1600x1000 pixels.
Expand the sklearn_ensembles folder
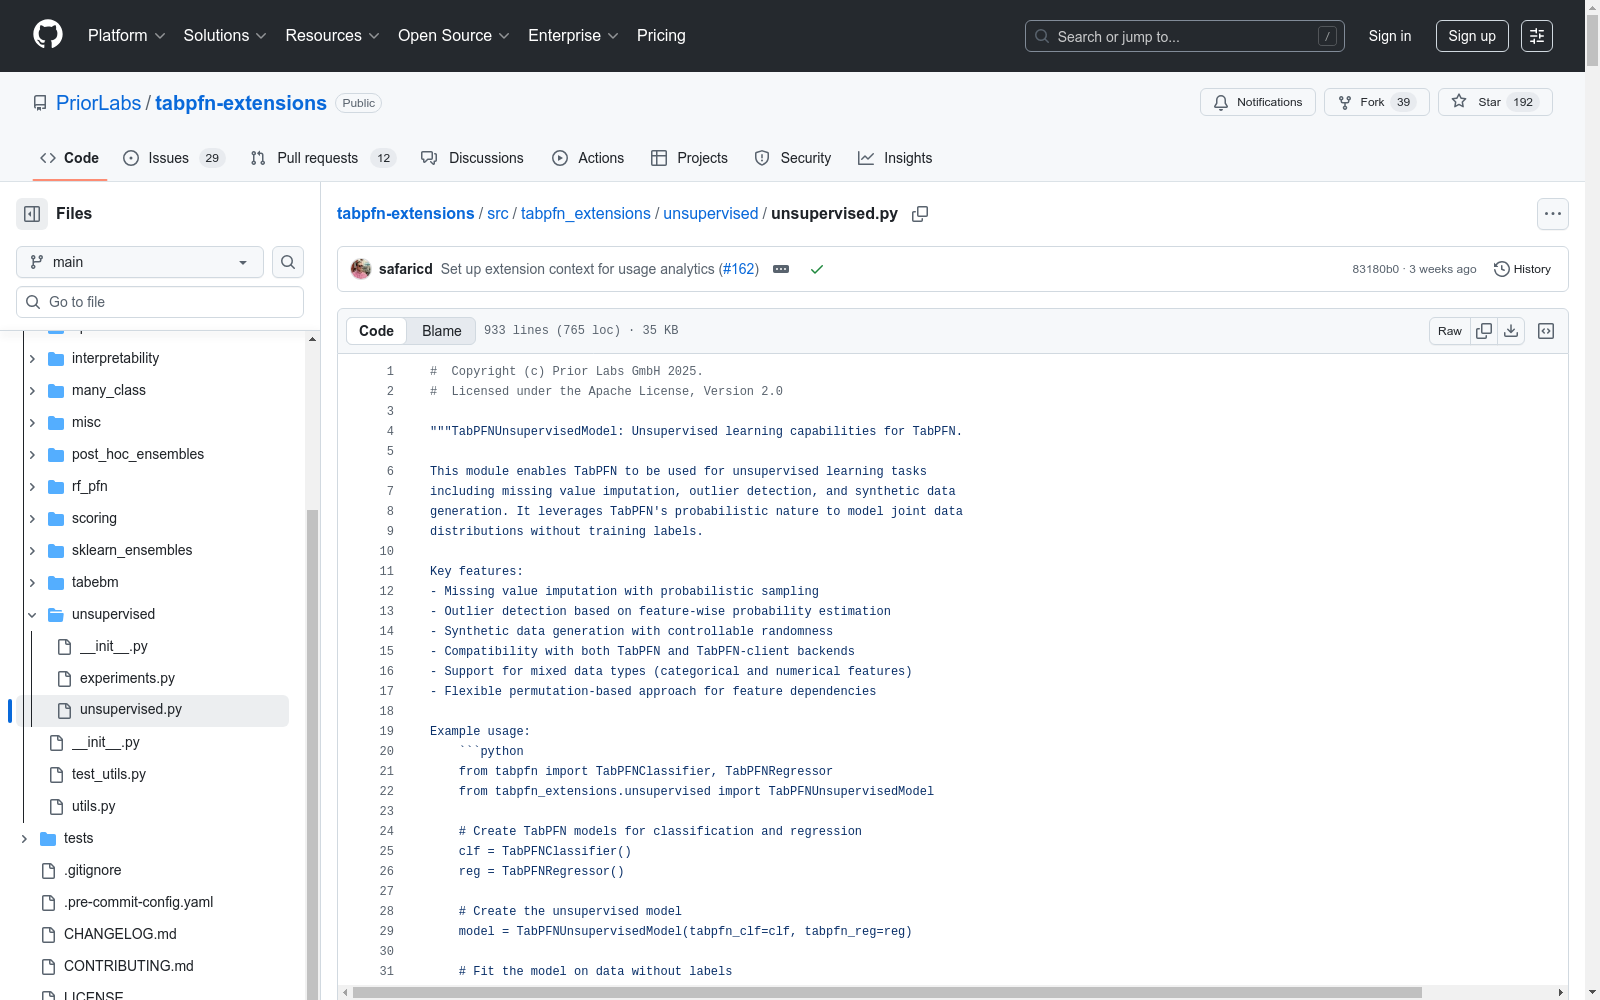point(32,550)
